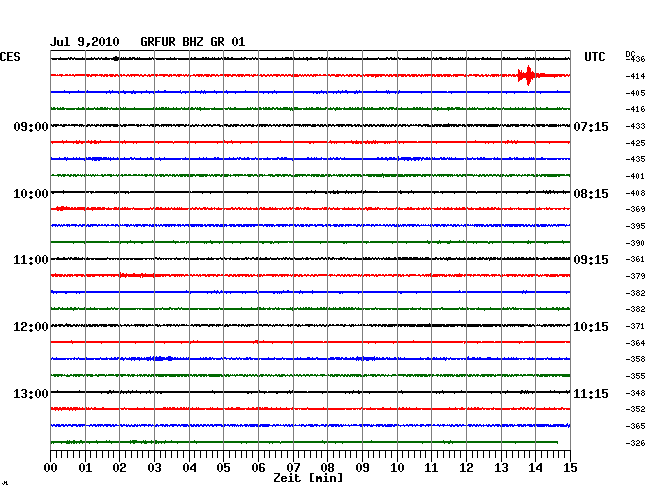
Task: Click the date label Jul 9,2010
Action: click(85, 42)
